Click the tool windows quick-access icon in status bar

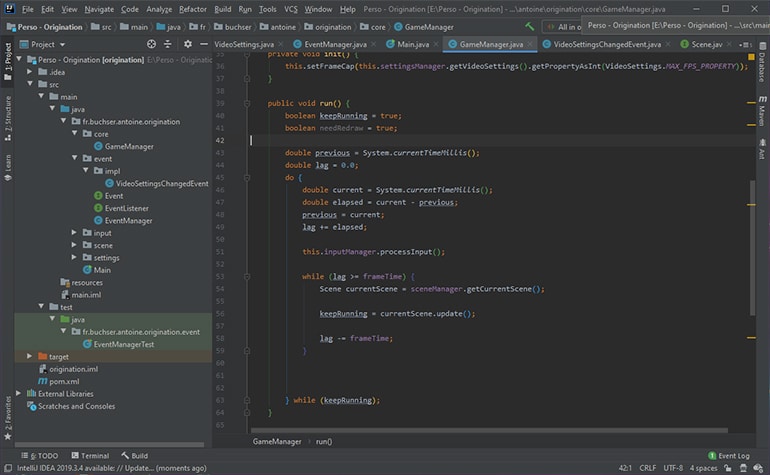[x=8, y=468]
